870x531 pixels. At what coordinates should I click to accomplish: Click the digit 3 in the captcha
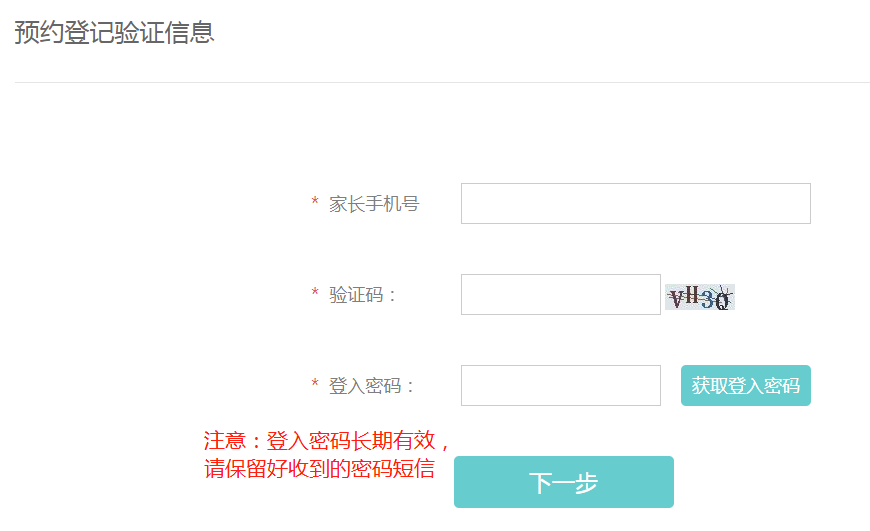[x=708, y=299]
